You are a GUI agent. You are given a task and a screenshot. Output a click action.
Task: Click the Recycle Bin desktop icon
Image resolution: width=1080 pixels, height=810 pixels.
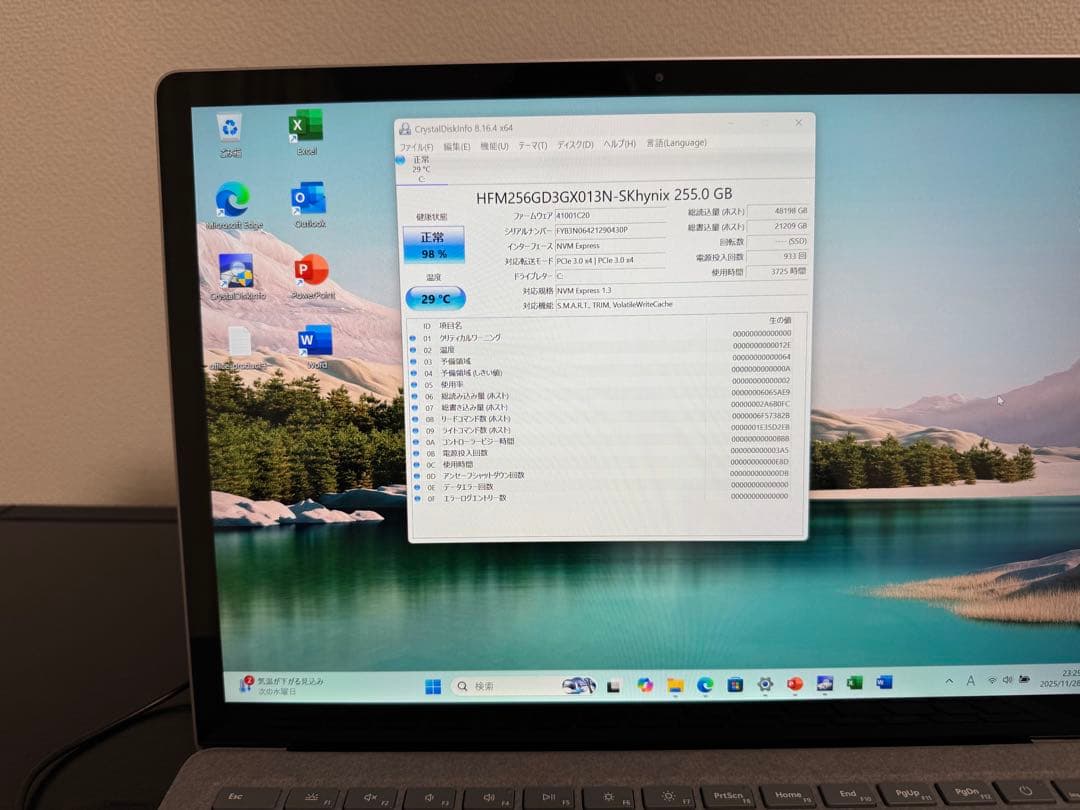point(231,128)
